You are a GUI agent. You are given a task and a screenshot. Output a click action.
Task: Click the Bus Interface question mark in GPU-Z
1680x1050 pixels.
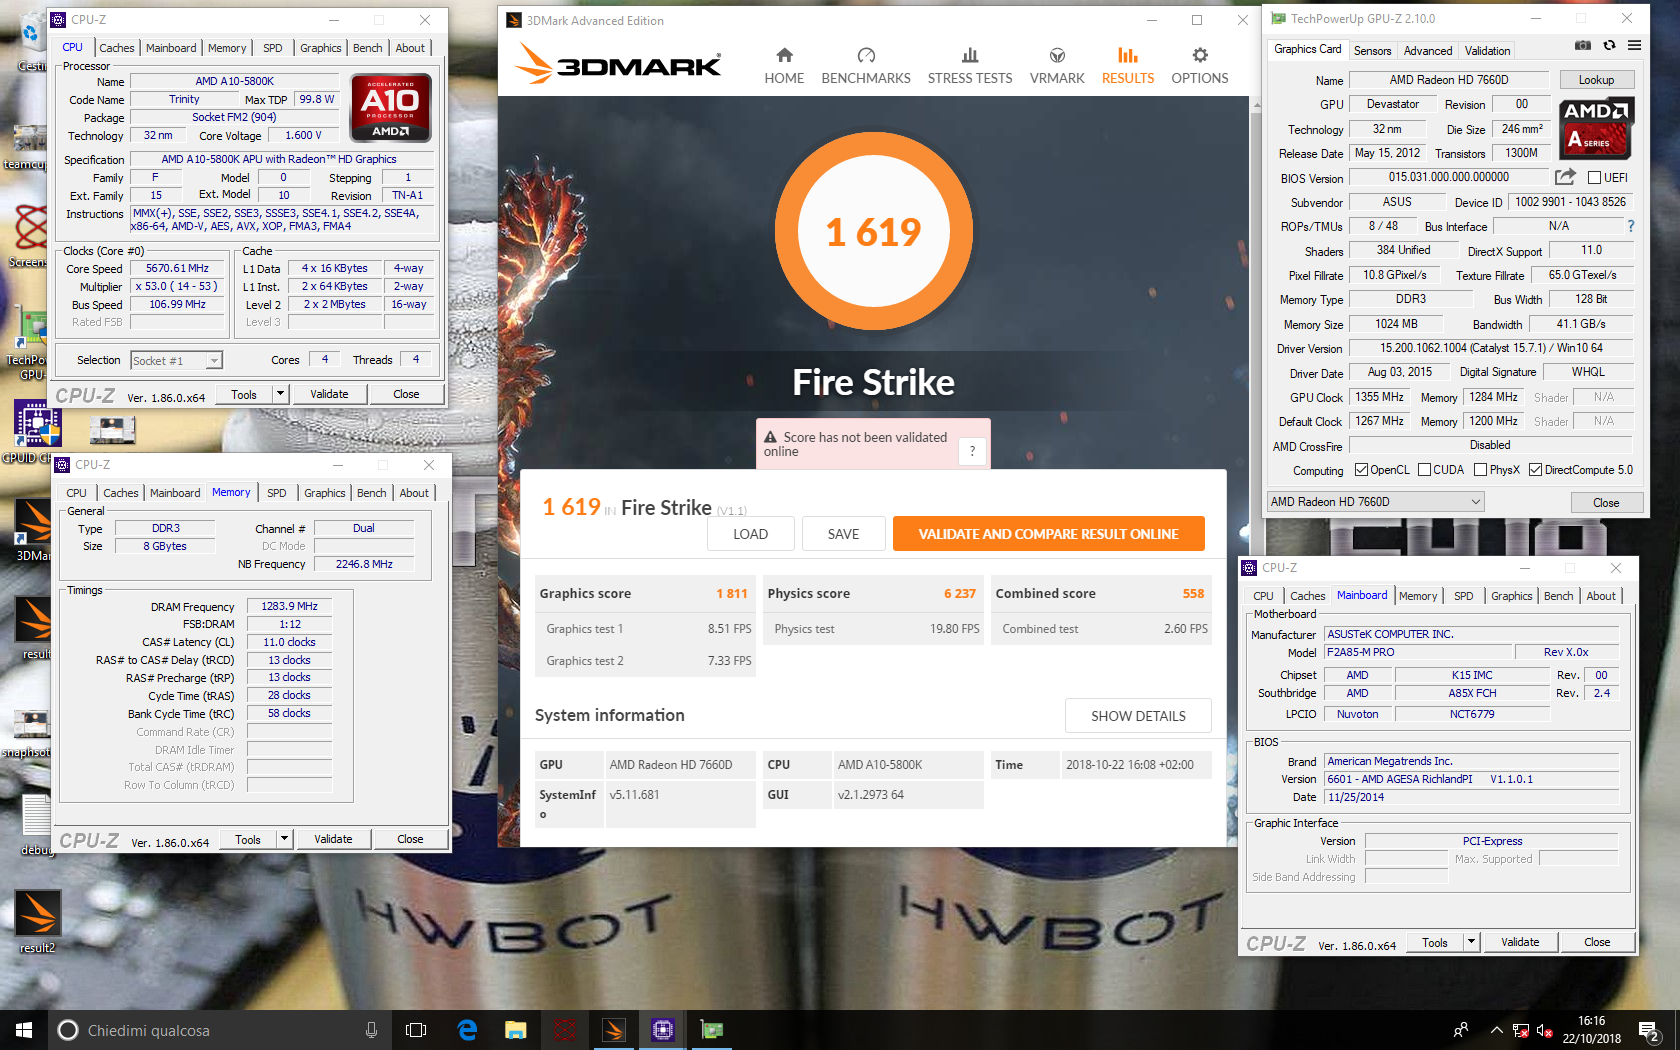tap(1631, 226)
